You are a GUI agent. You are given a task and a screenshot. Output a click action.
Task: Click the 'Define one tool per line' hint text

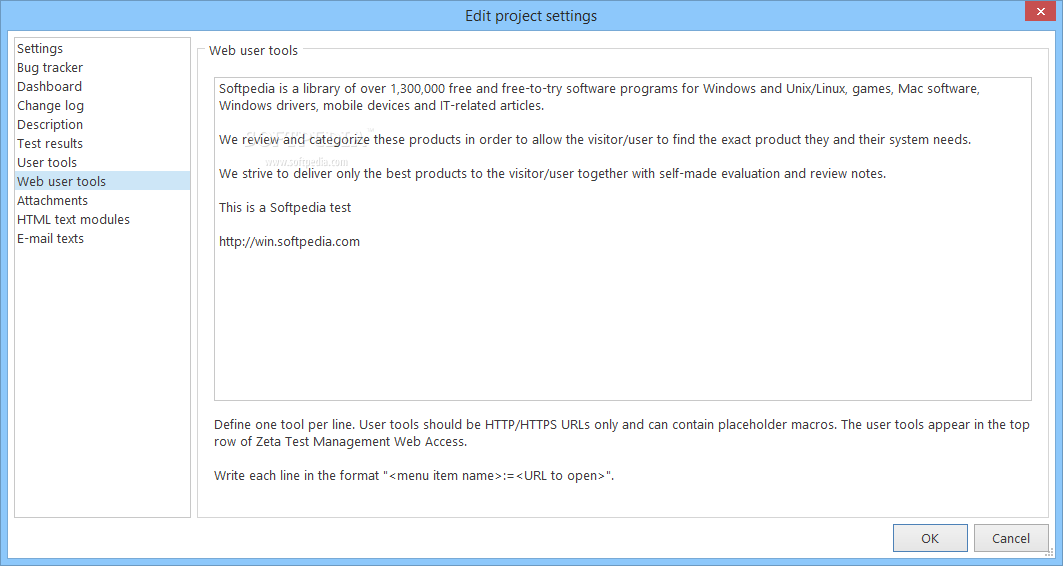622,433
